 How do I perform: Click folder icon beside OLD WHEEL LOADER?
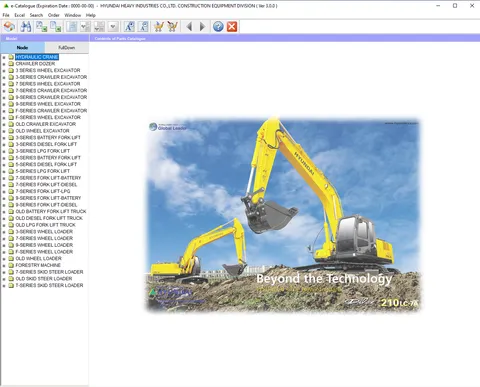tap(11, 258)
